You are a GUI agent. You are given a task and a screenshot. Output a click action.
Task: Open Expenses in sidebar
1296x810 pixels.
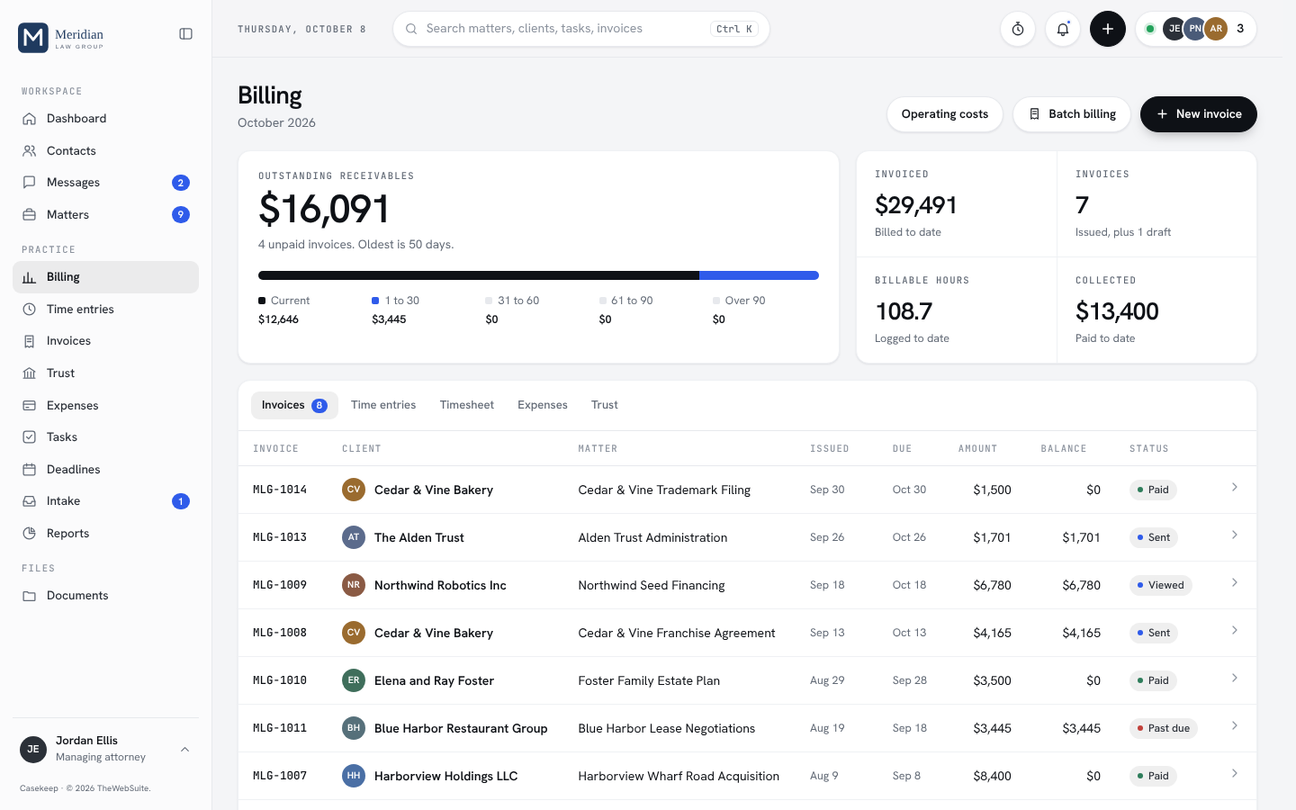(x=106, y=405)
